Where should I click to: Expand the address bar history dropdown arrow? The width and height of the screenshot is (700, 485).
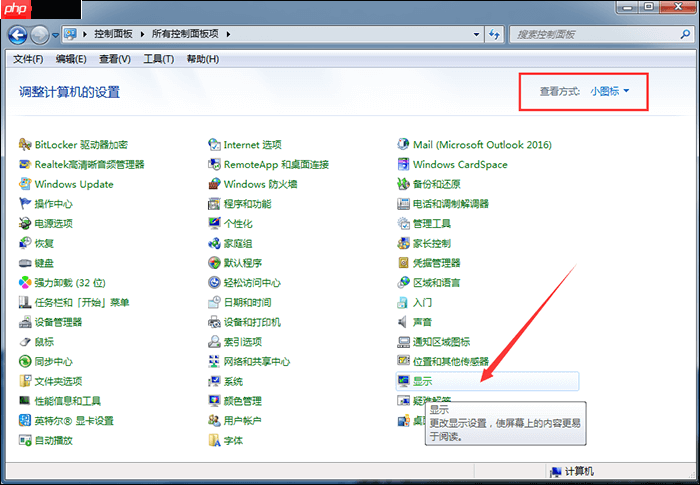point(476,34)
